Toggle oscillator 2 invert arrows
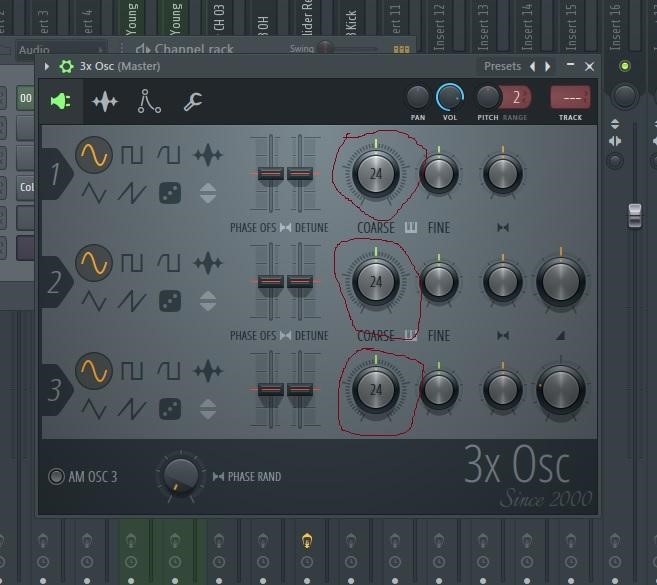This screenshot has width=657, height=585. [208, 301]
